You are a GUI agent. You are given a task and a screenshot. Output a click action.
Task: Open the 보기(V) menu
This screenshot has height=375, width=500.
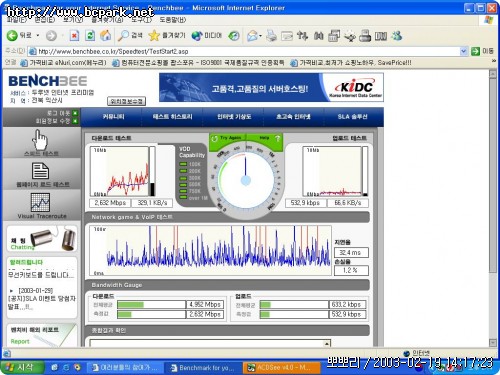tap(73, 20)
